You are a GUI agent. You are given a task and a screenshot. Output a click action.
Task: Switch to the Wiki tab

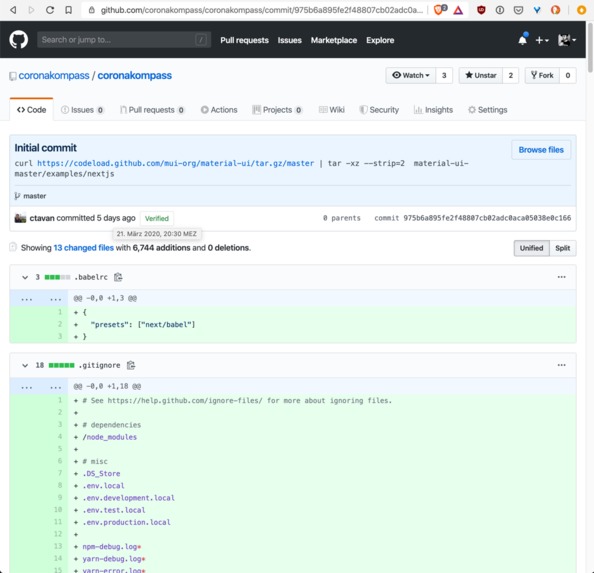(331, 110)
